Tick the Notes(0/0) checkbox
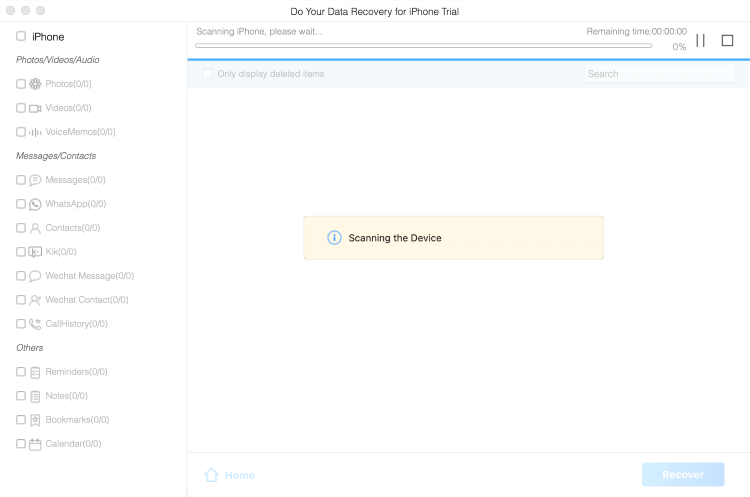The height and width of the screenshot is (497, 750). [x=21, y=396]
